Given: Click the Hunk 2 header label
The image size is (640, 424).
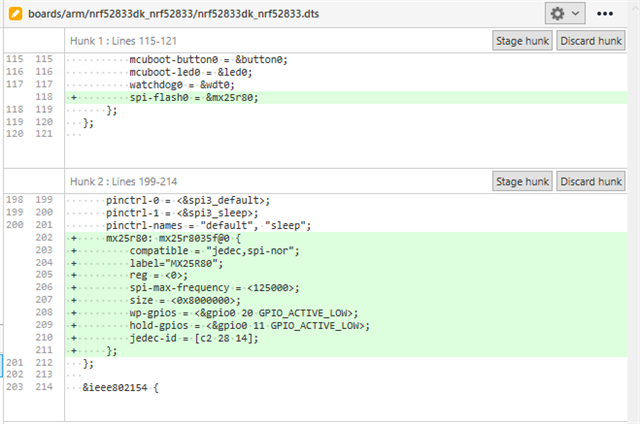Looking at the screenshot, I should (x=123, y=182).
